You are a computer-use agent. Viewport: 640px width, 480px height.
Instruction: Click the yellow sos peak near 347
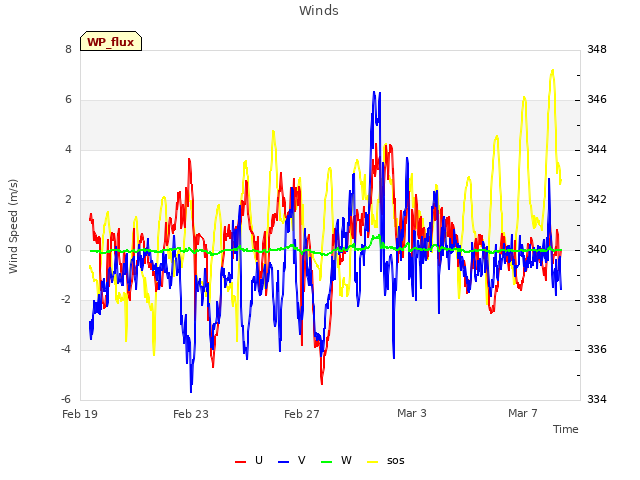[553, 71]
